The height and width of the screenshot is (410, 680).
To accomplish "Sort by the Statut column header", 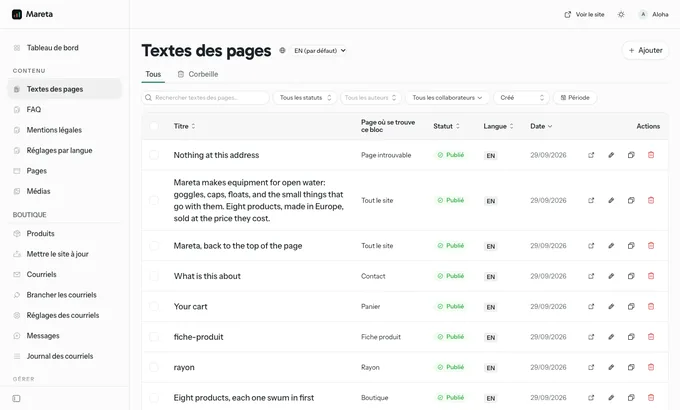I will pos(446,126).
